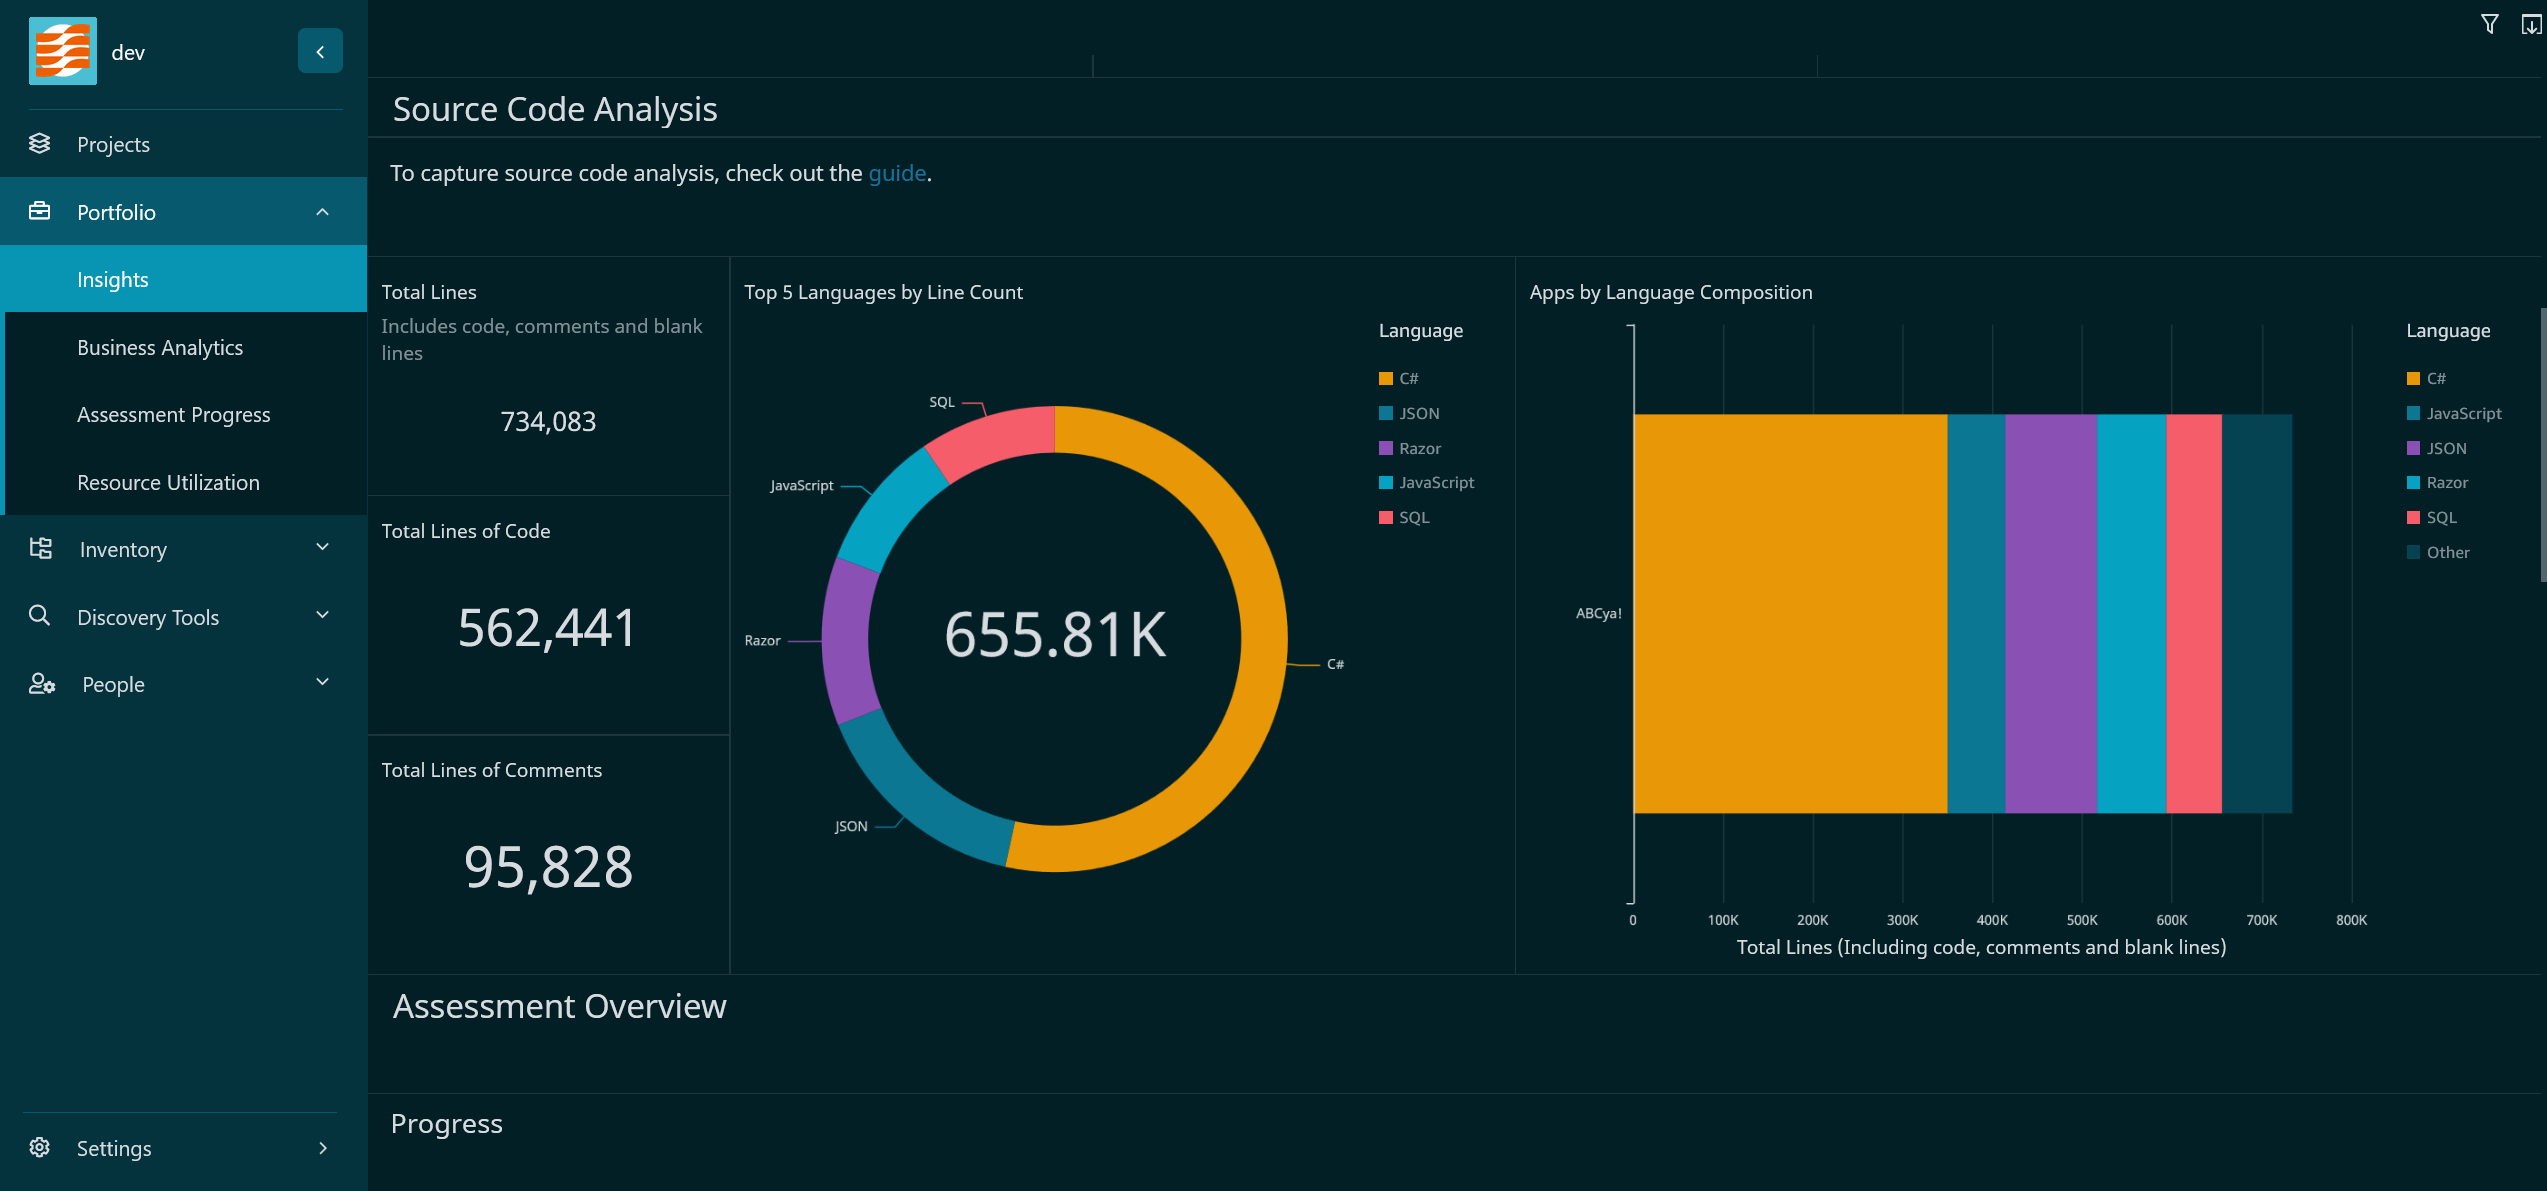Click the Portfolio briefcase icon
Image resolution: width=2547 pixels, height=1191 pixels.
pos(40,211)
